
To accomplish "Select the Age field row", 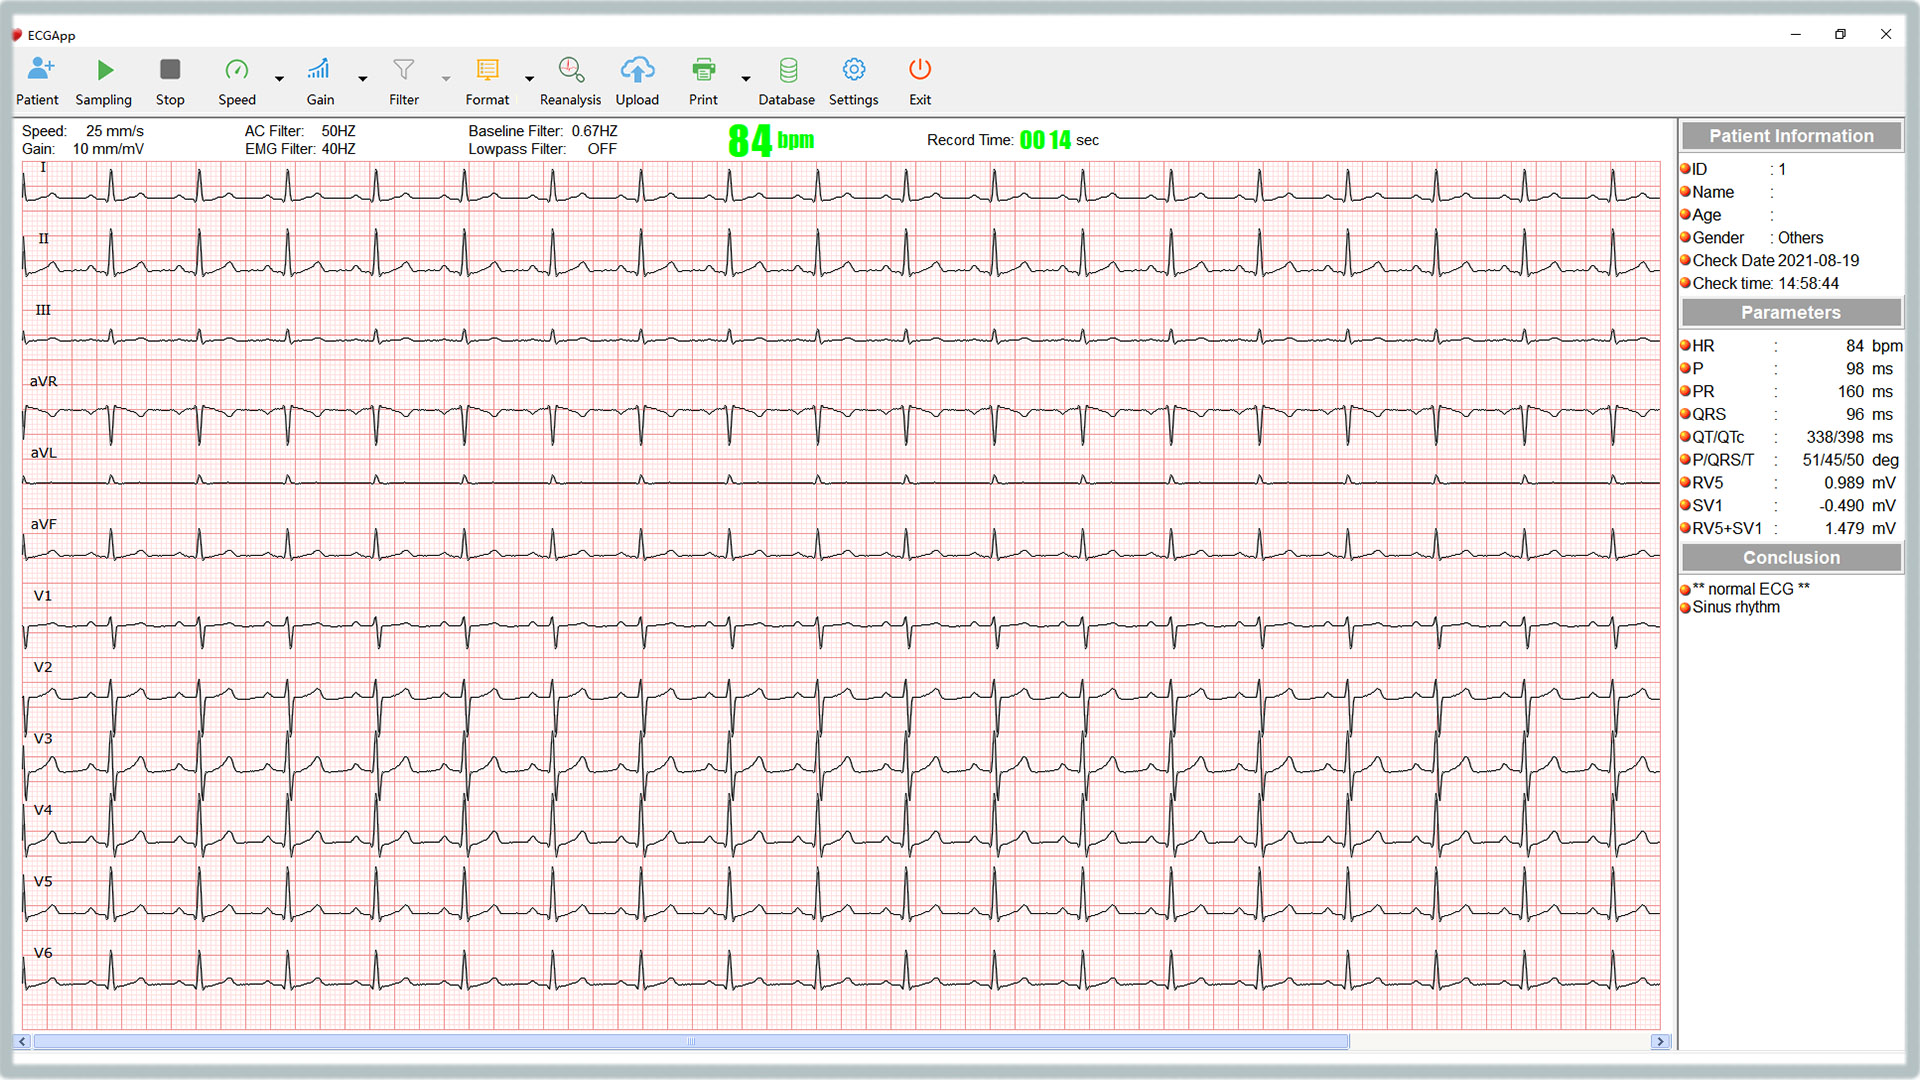I will pyautogui.click(x=1791, y=215).
